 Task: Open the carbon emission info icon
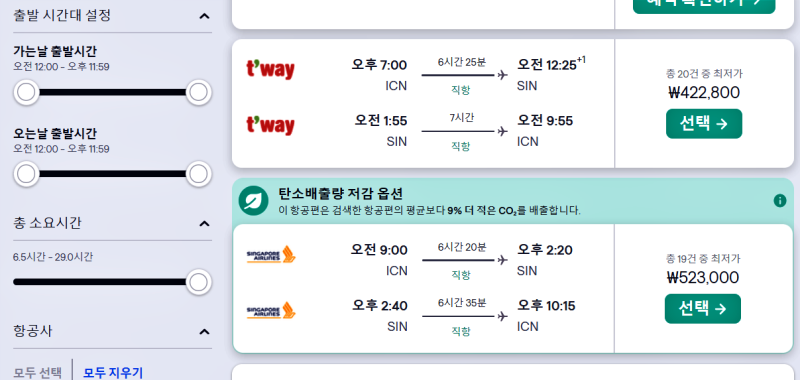click(780, 200)
